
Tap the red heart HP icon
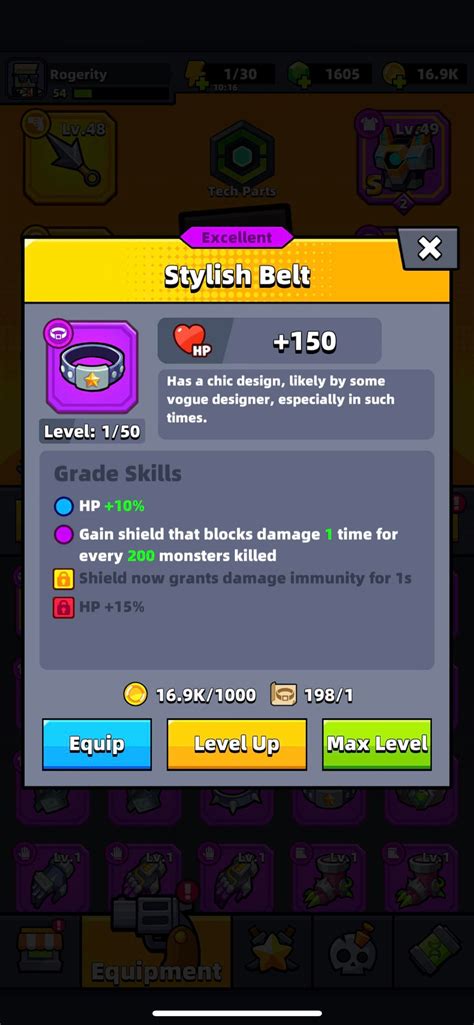(189, 339)
